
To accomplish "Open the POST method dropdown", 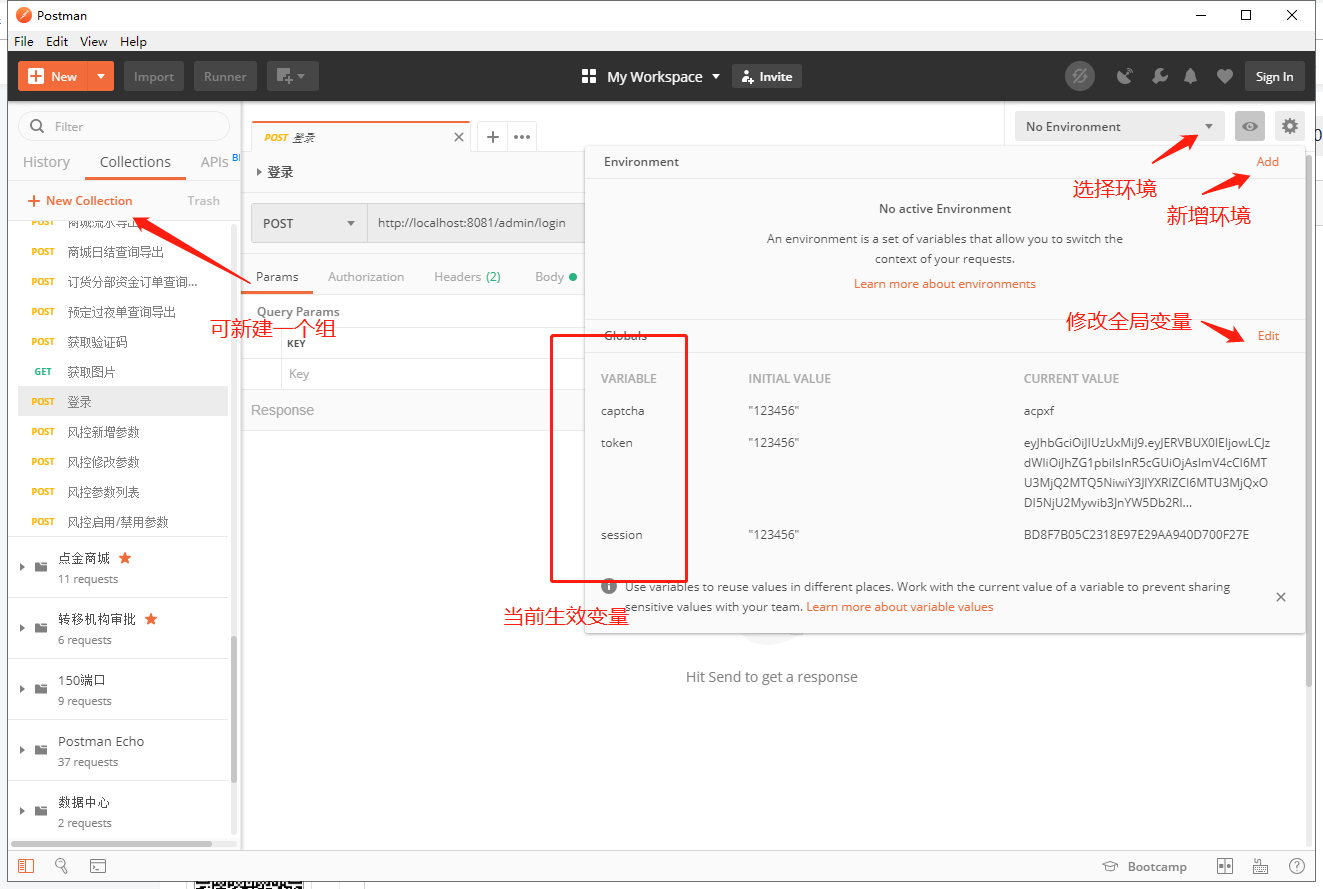I will pos(308,222).
